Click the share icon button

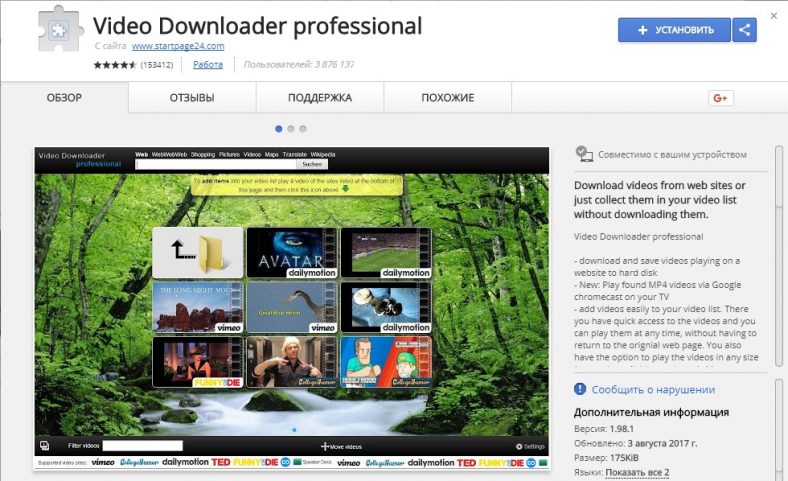[744, 30]
